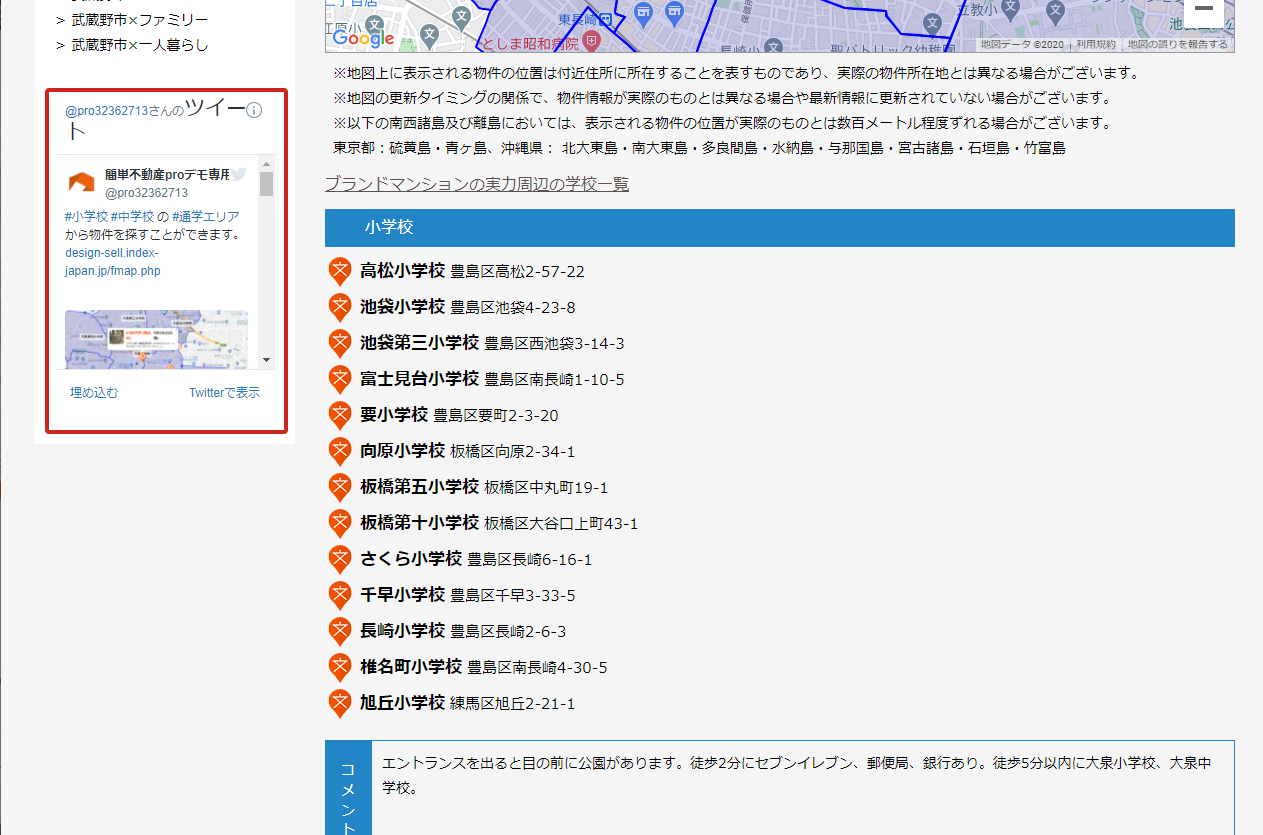Open the tweet's map preview thumbnail
Viewport: 1263px width, 835px height.
[x=156, y=339]
